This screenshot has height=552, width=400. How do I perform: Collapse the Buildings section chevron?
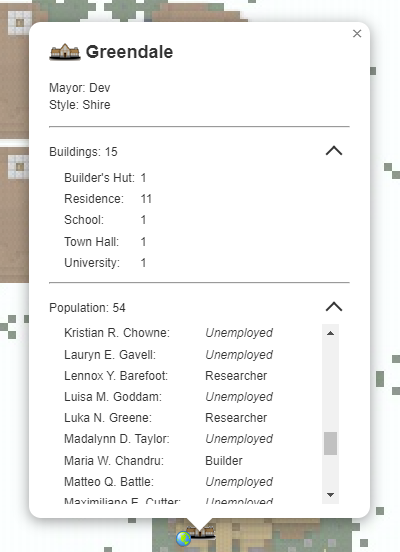click(334, 151)
